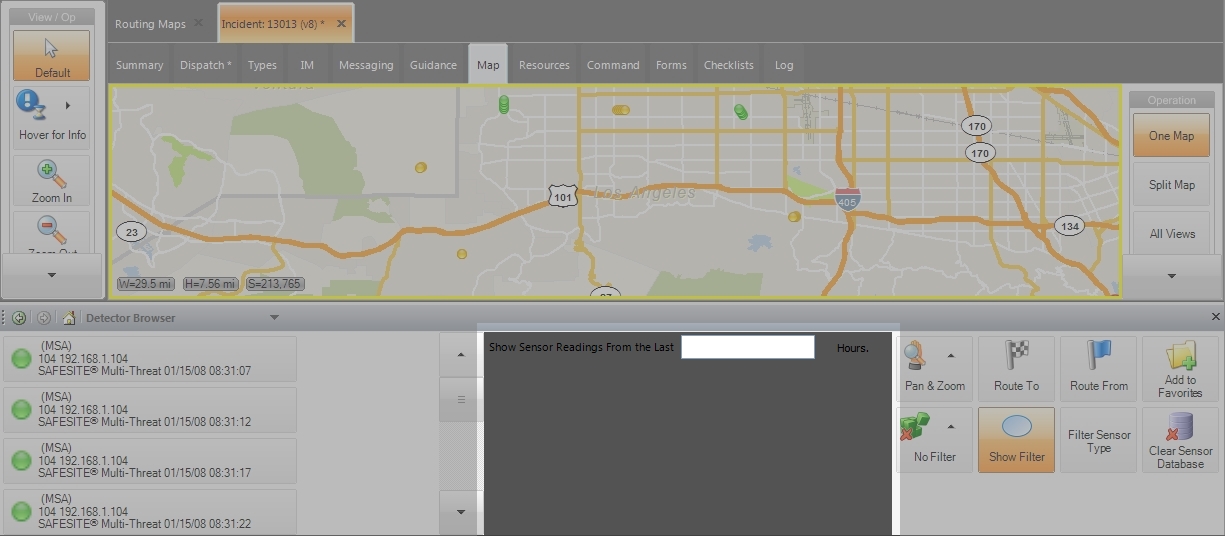1225x536 pixels.
Task: Open the Forms tab
Action: coord(671,65)
